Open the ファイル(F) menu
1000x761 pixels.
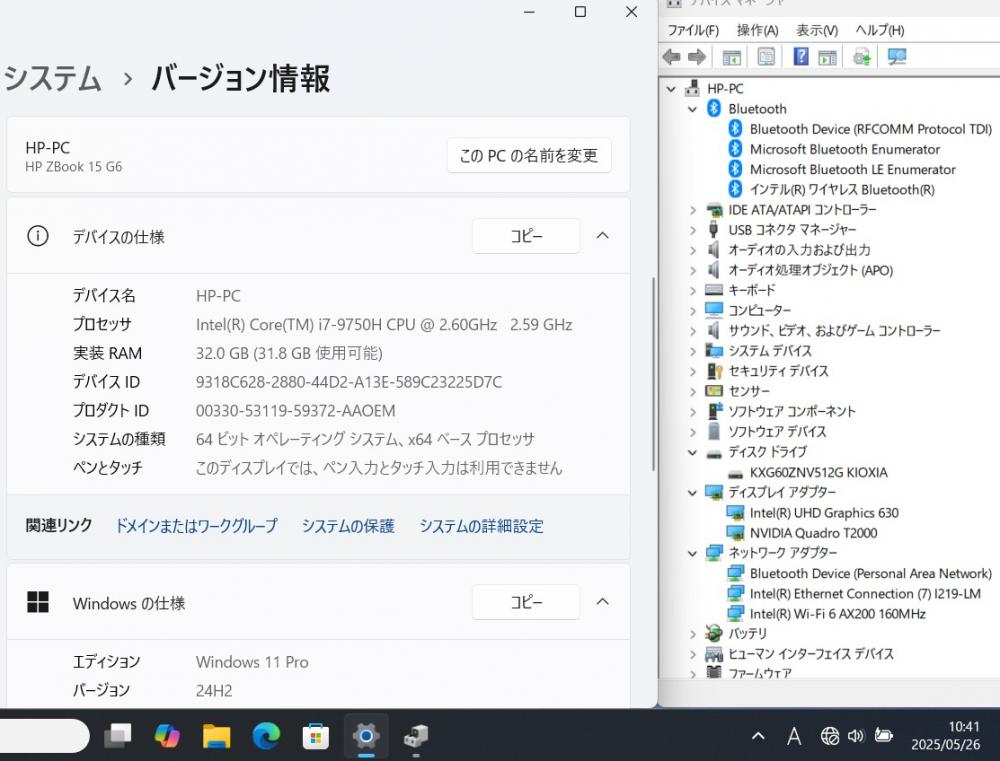(693, 30)
